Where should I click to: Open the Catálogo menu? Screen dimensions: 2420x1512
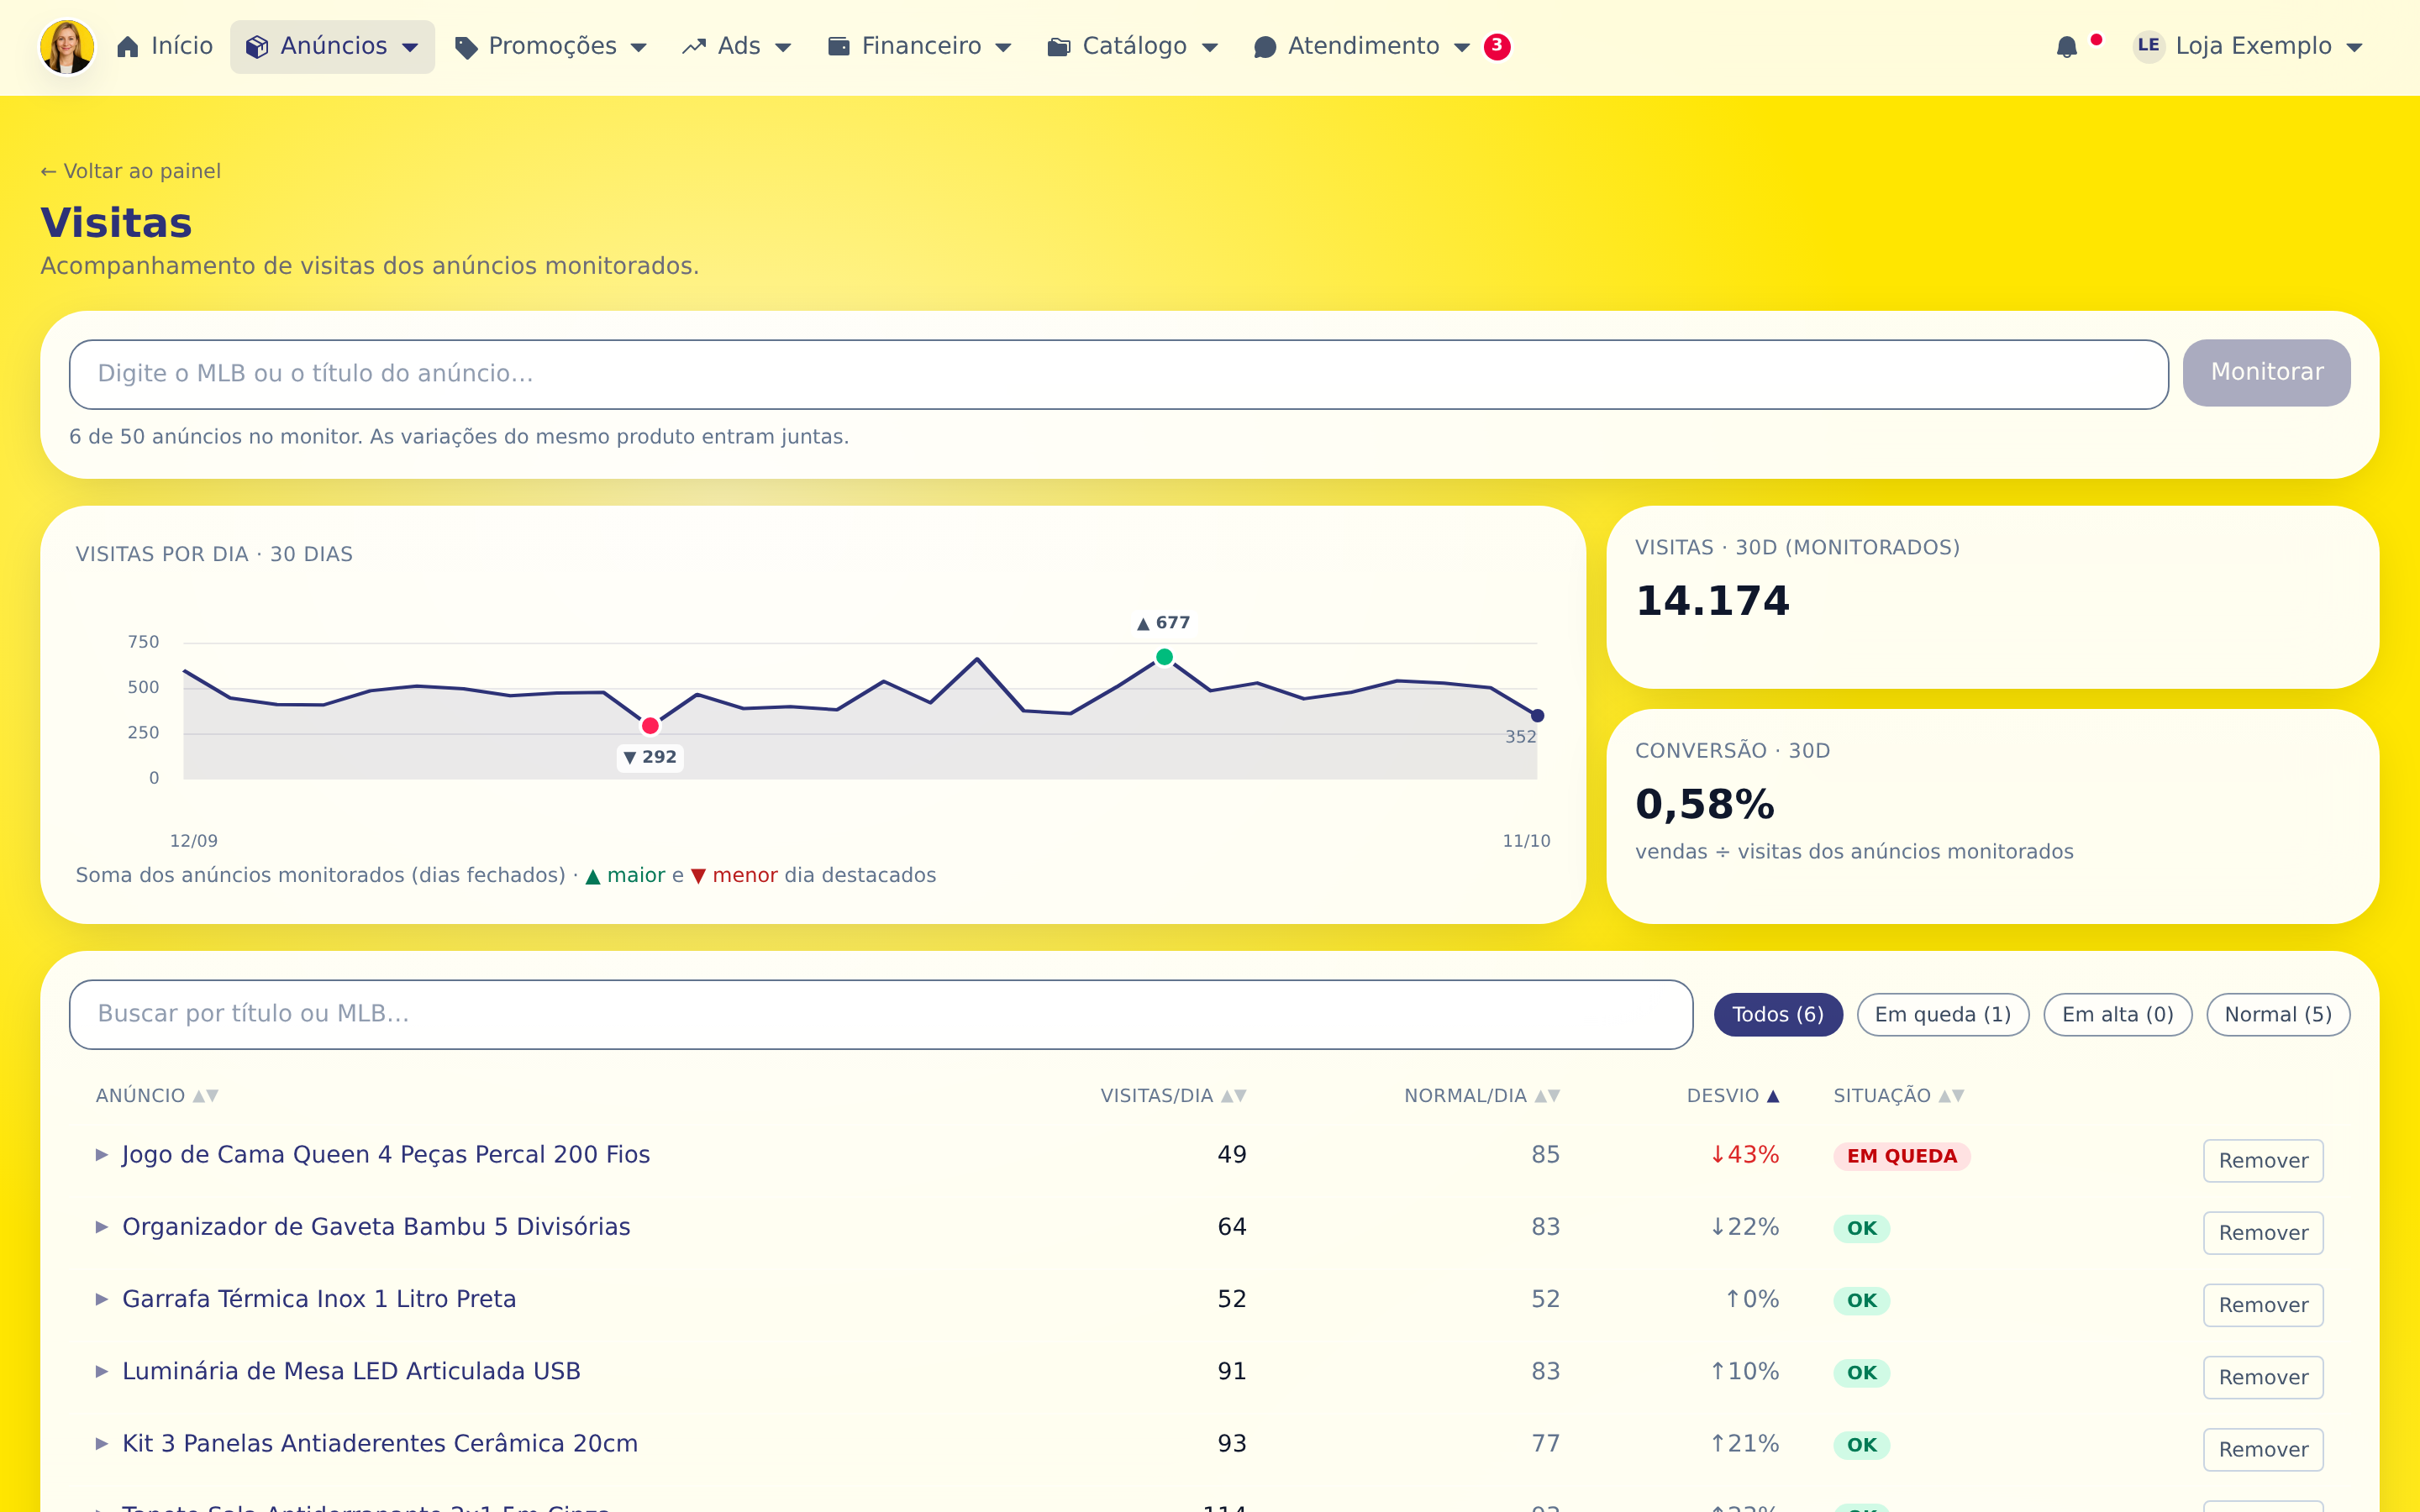point(1133,47)
